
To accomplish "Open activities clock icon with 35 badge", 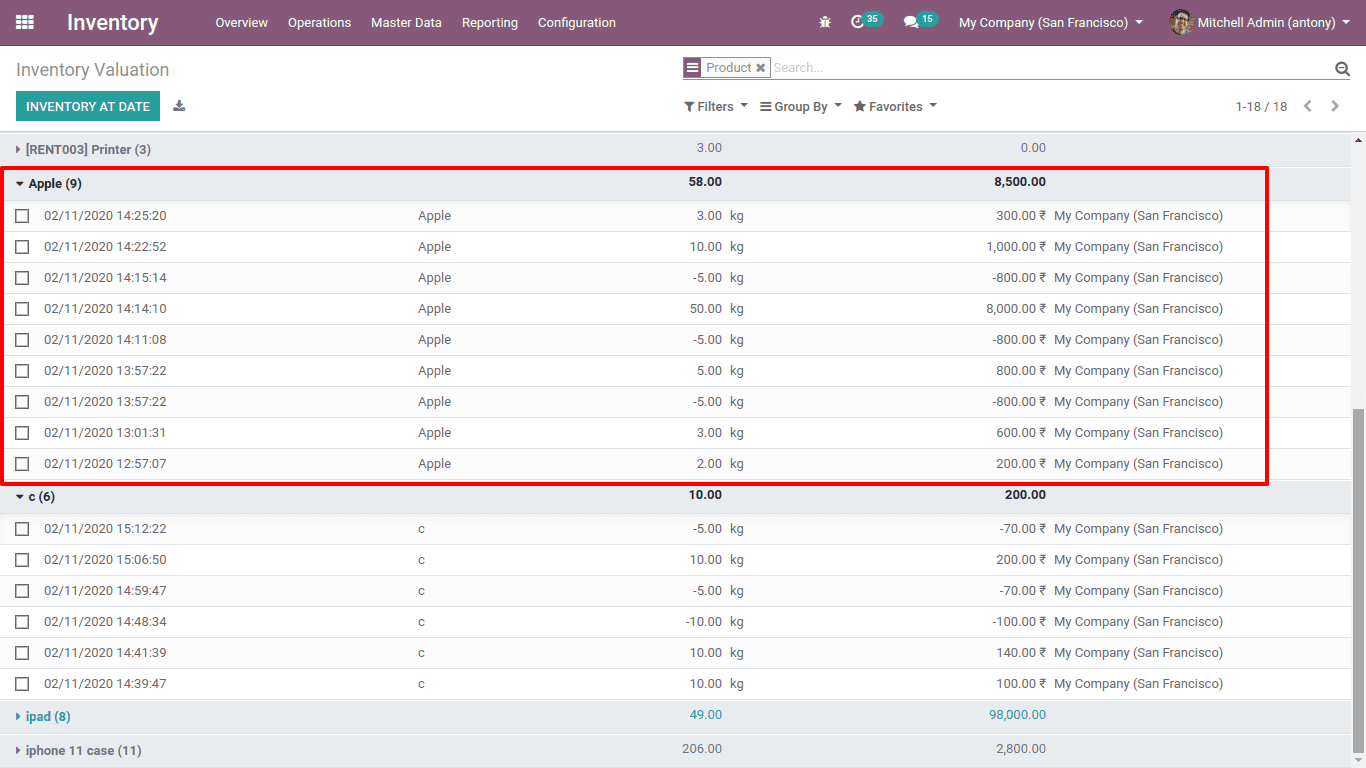I will click(x=866, y=21).
